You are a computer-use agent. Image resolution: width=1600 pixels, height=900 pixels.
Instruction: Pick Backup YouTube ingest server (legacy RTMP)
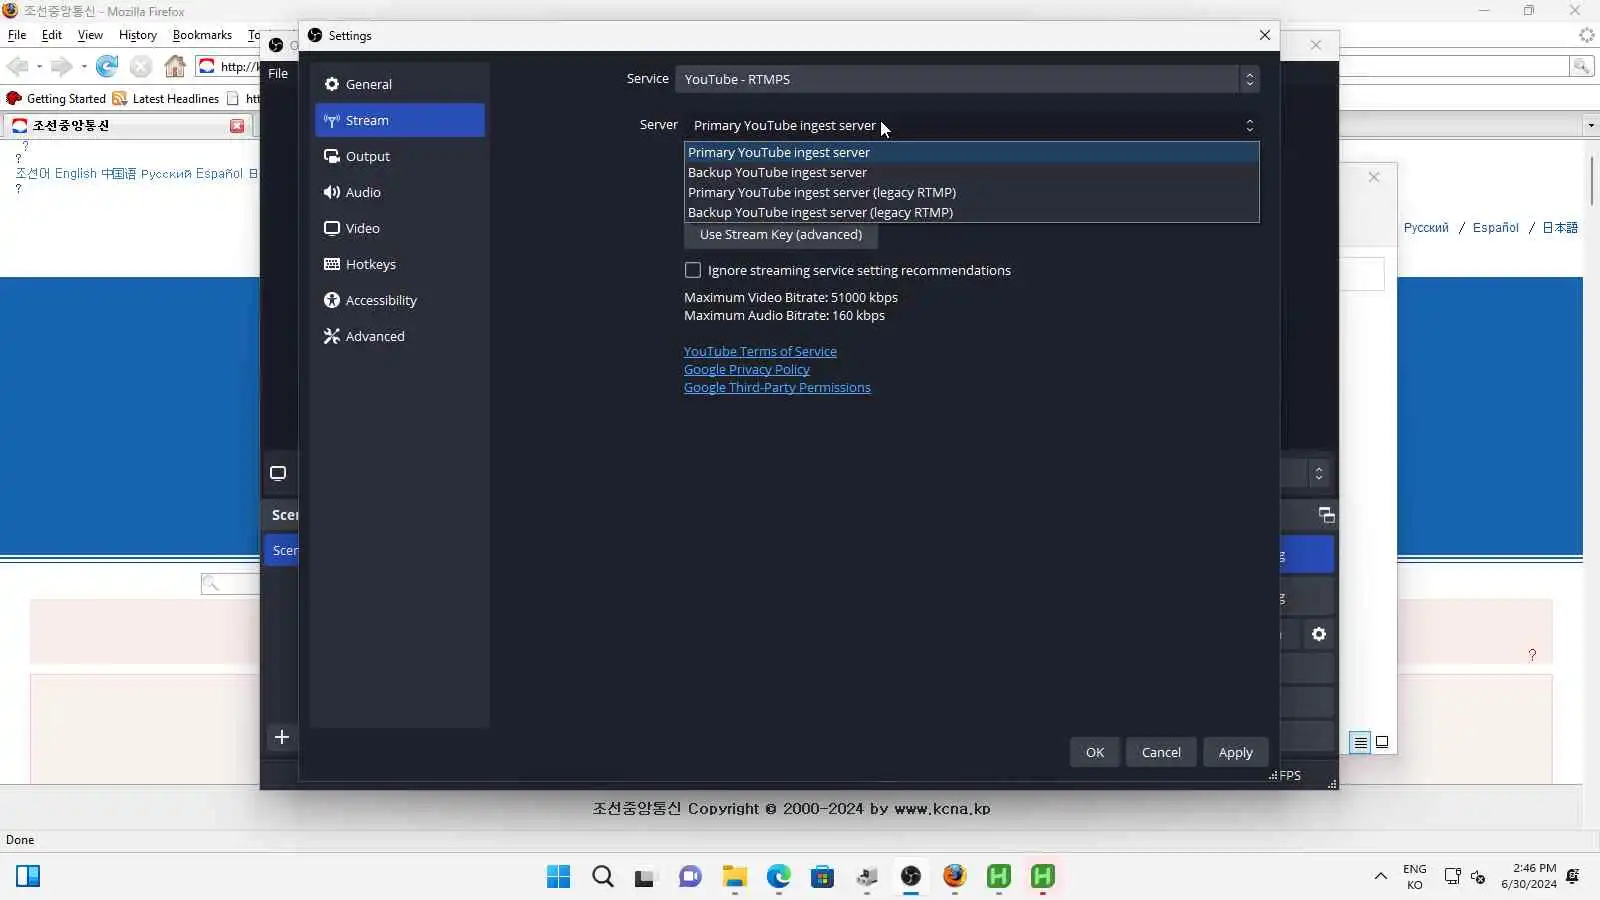click(971, 212)
